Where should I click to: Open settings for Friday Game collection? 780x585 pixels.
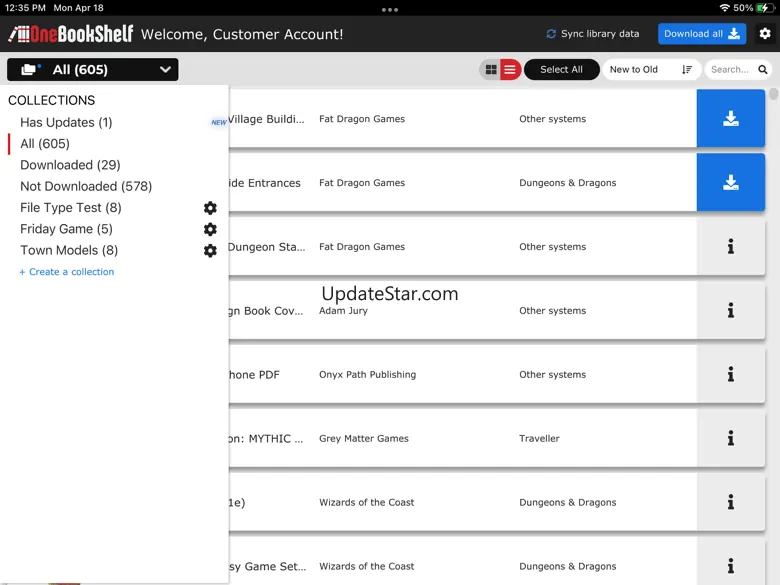(x=210, y=229)
